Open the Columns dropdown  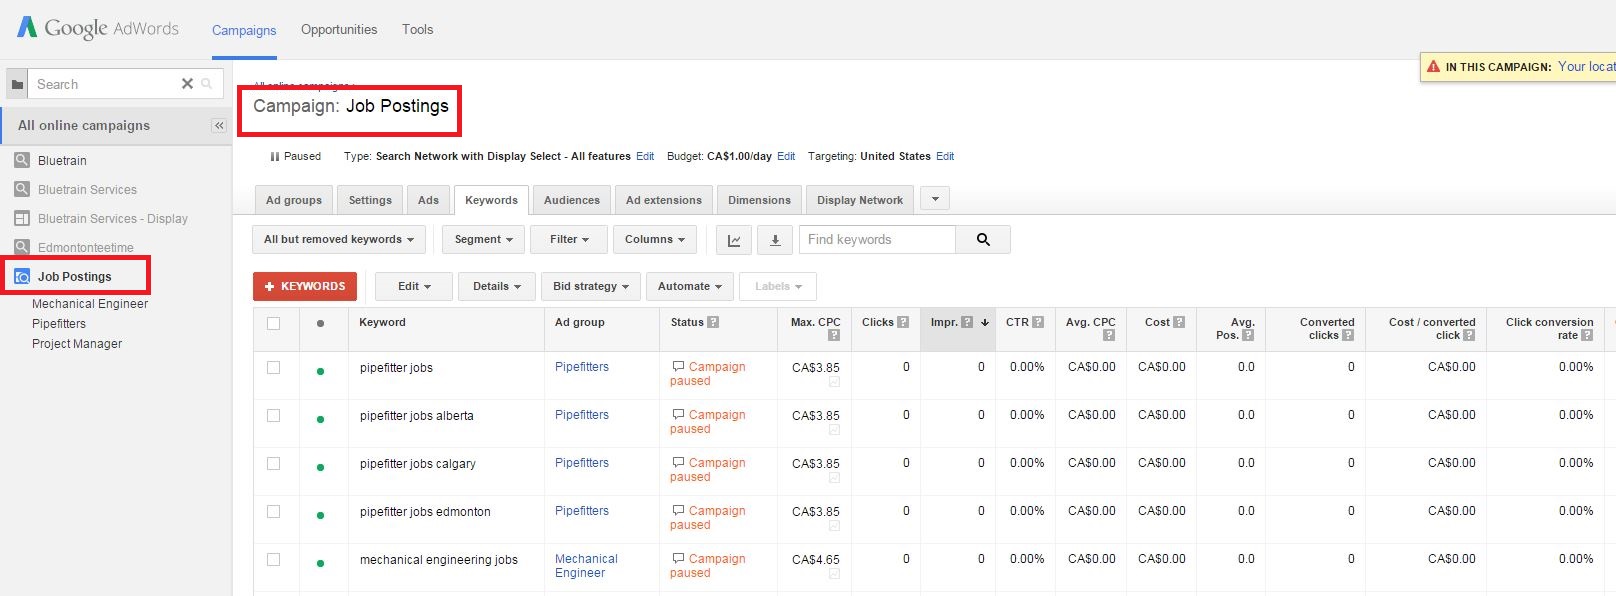click(655, 240)
